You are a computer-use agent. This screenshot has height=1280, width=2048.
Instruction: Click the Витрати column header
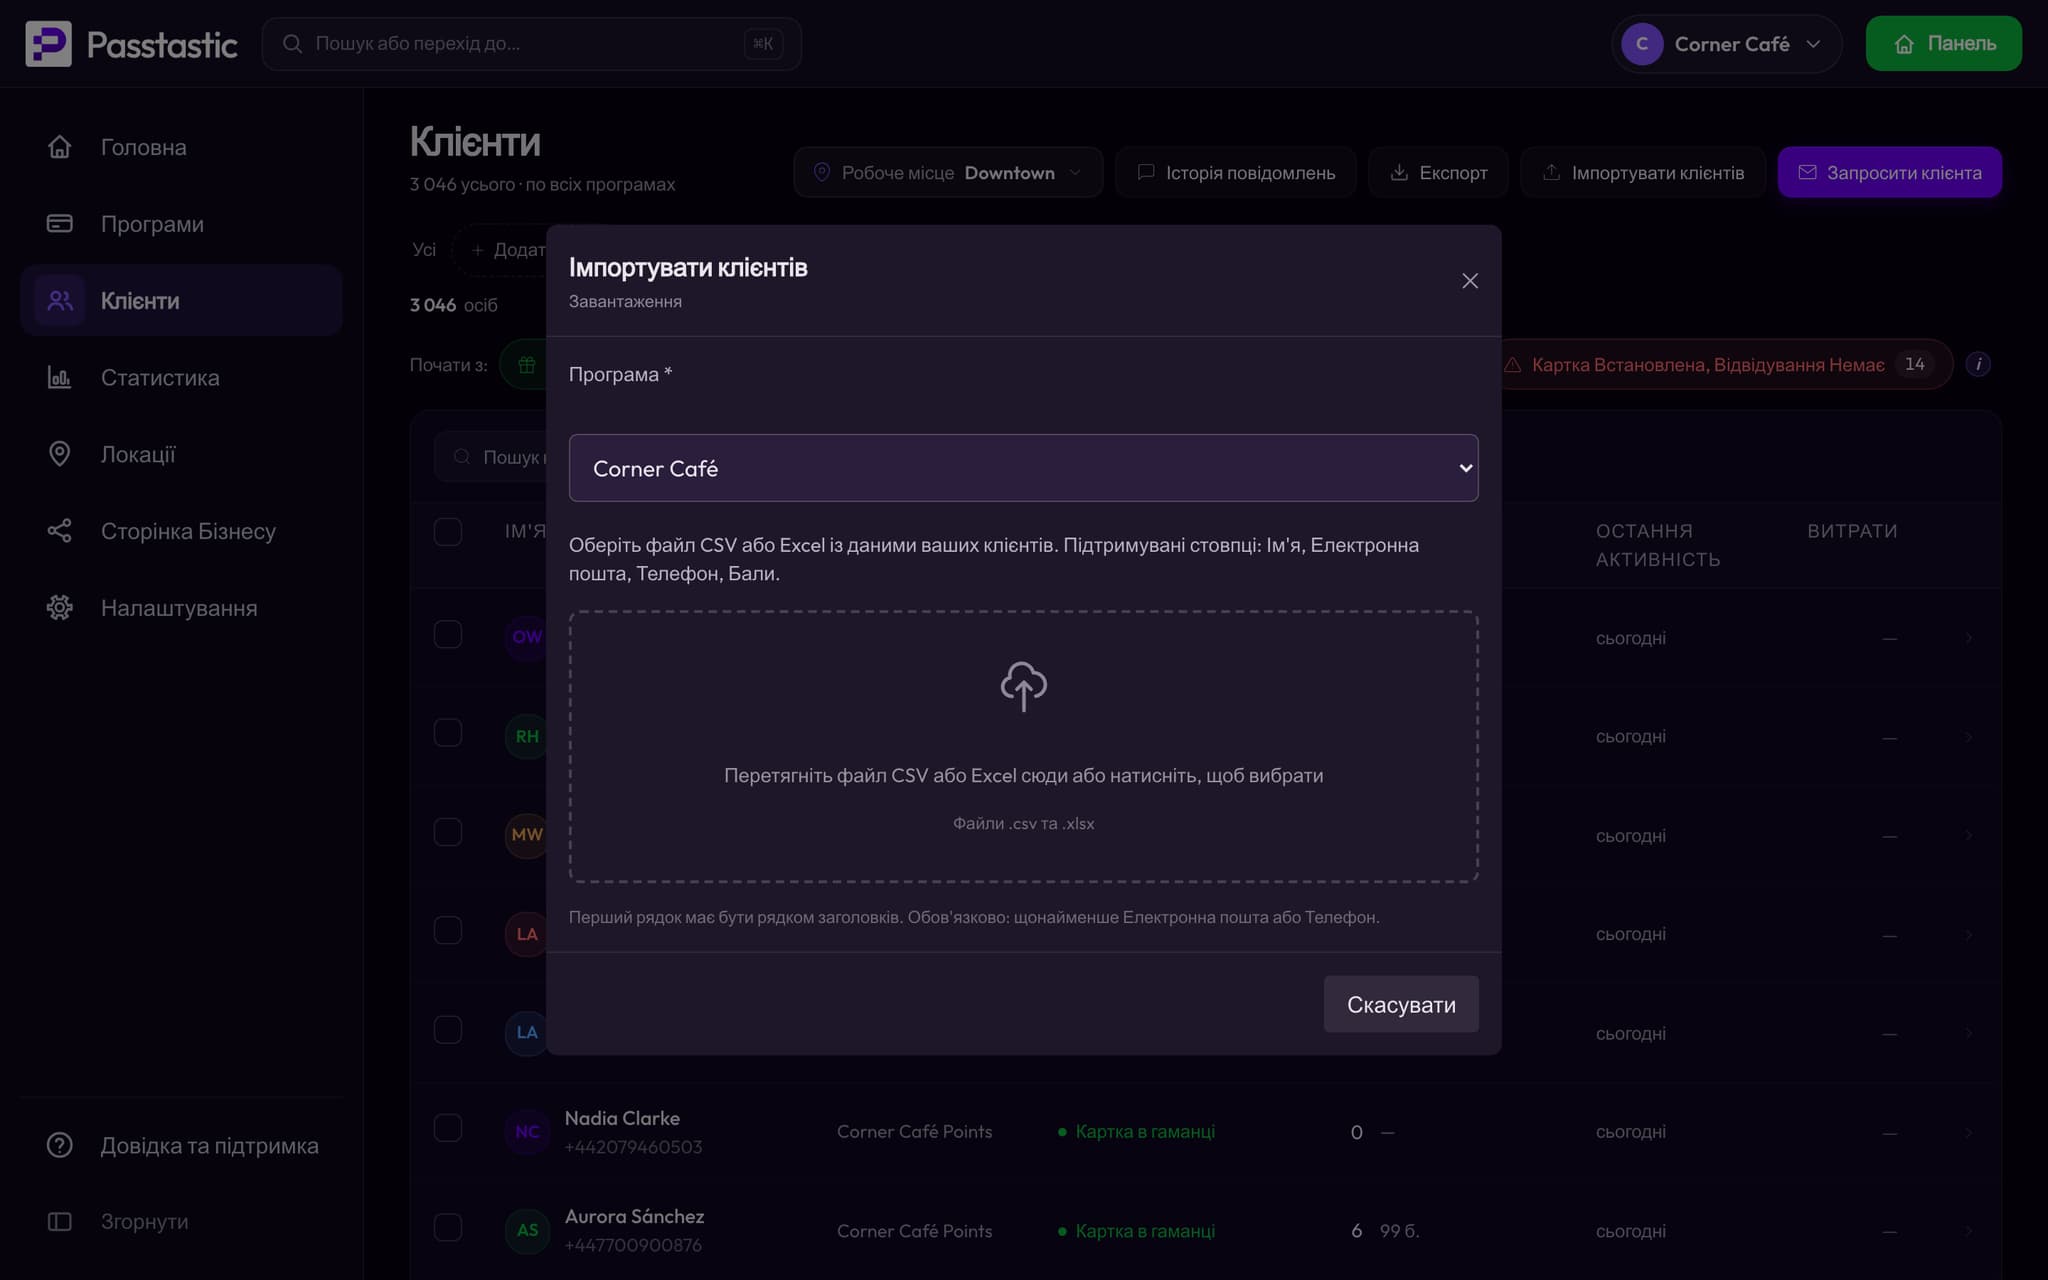(x=1852, y=531)
